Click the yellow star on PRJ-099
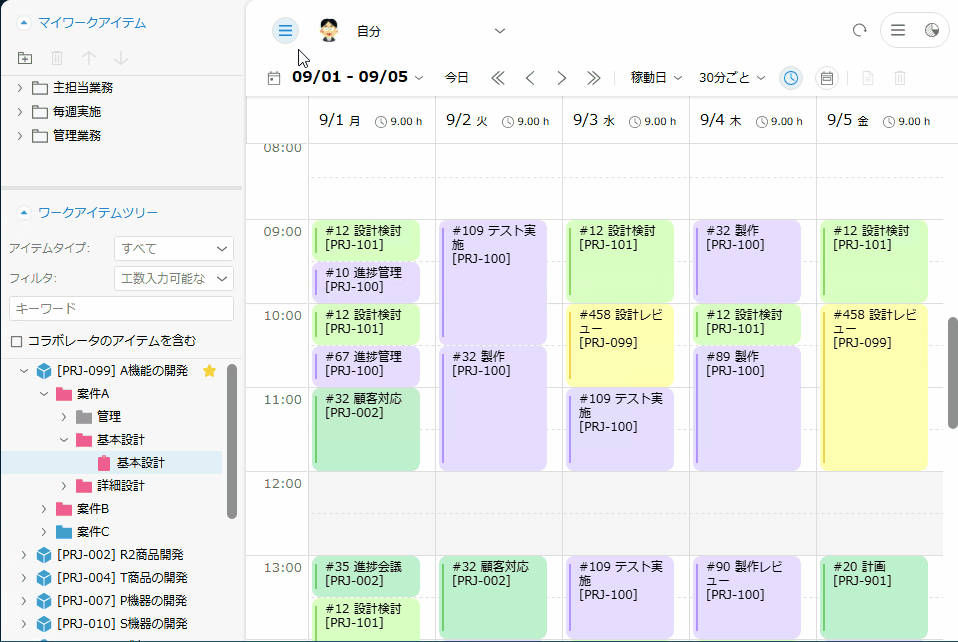The height and width of the screenshot is (642, 958). click(209, 371)
